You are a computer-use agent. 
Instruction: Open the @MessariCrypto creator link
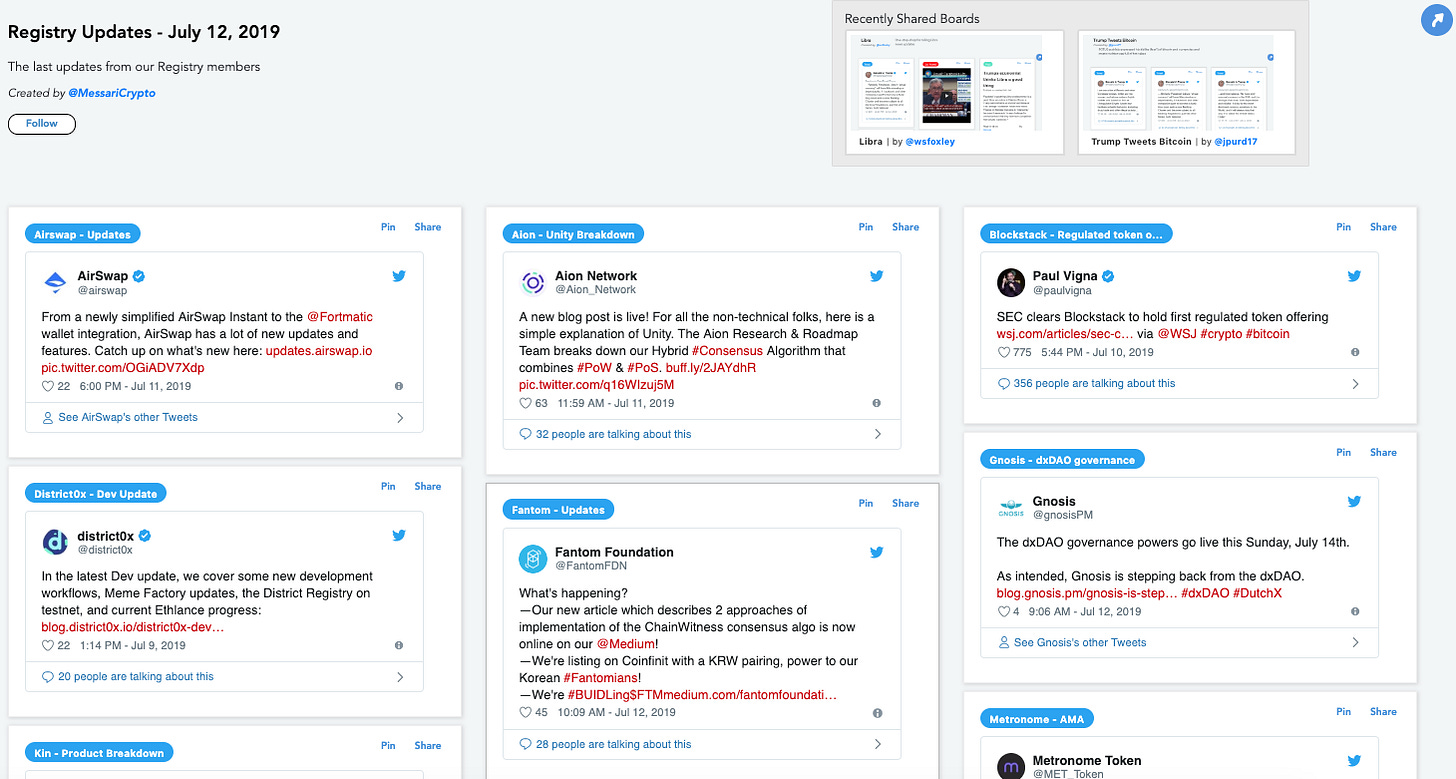(x=112, y=93)
